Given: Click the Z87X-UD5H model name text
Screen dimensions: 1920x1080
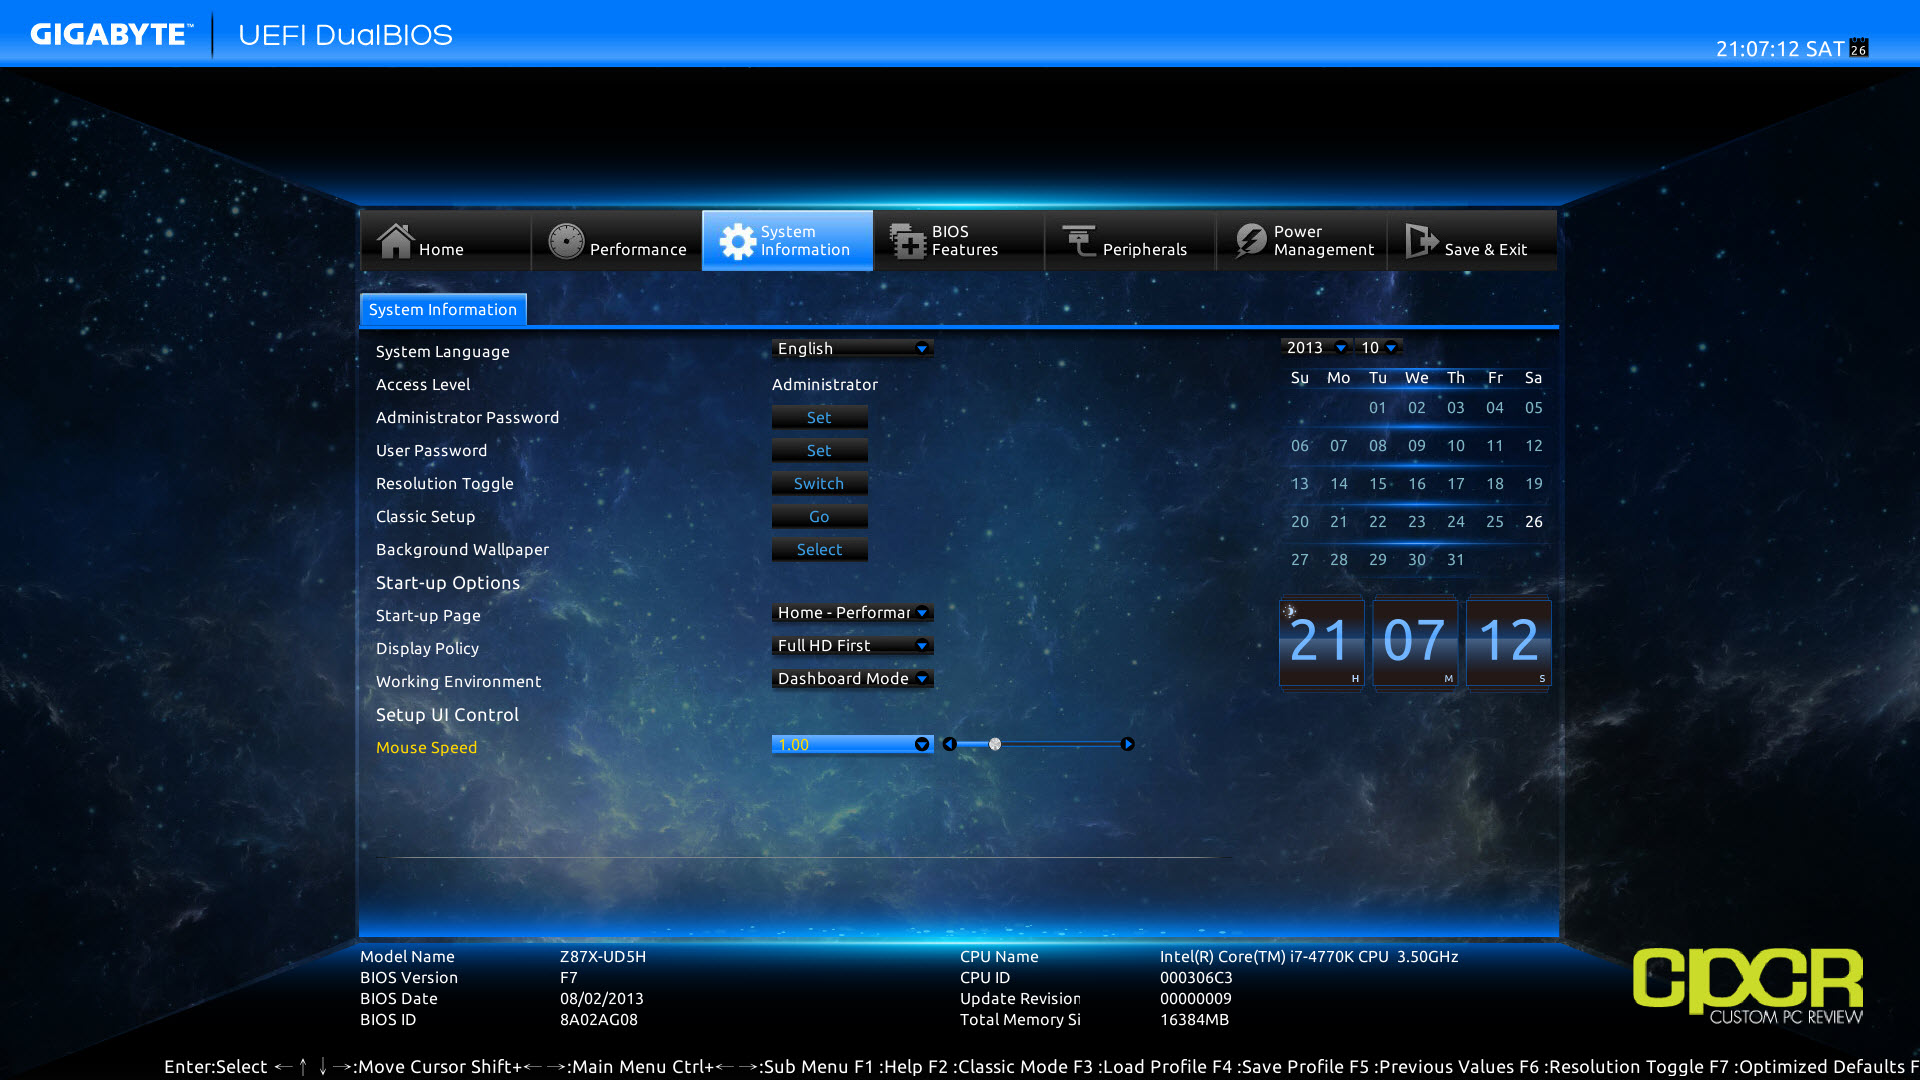Looking at the screenshot, I should (603, 957).
